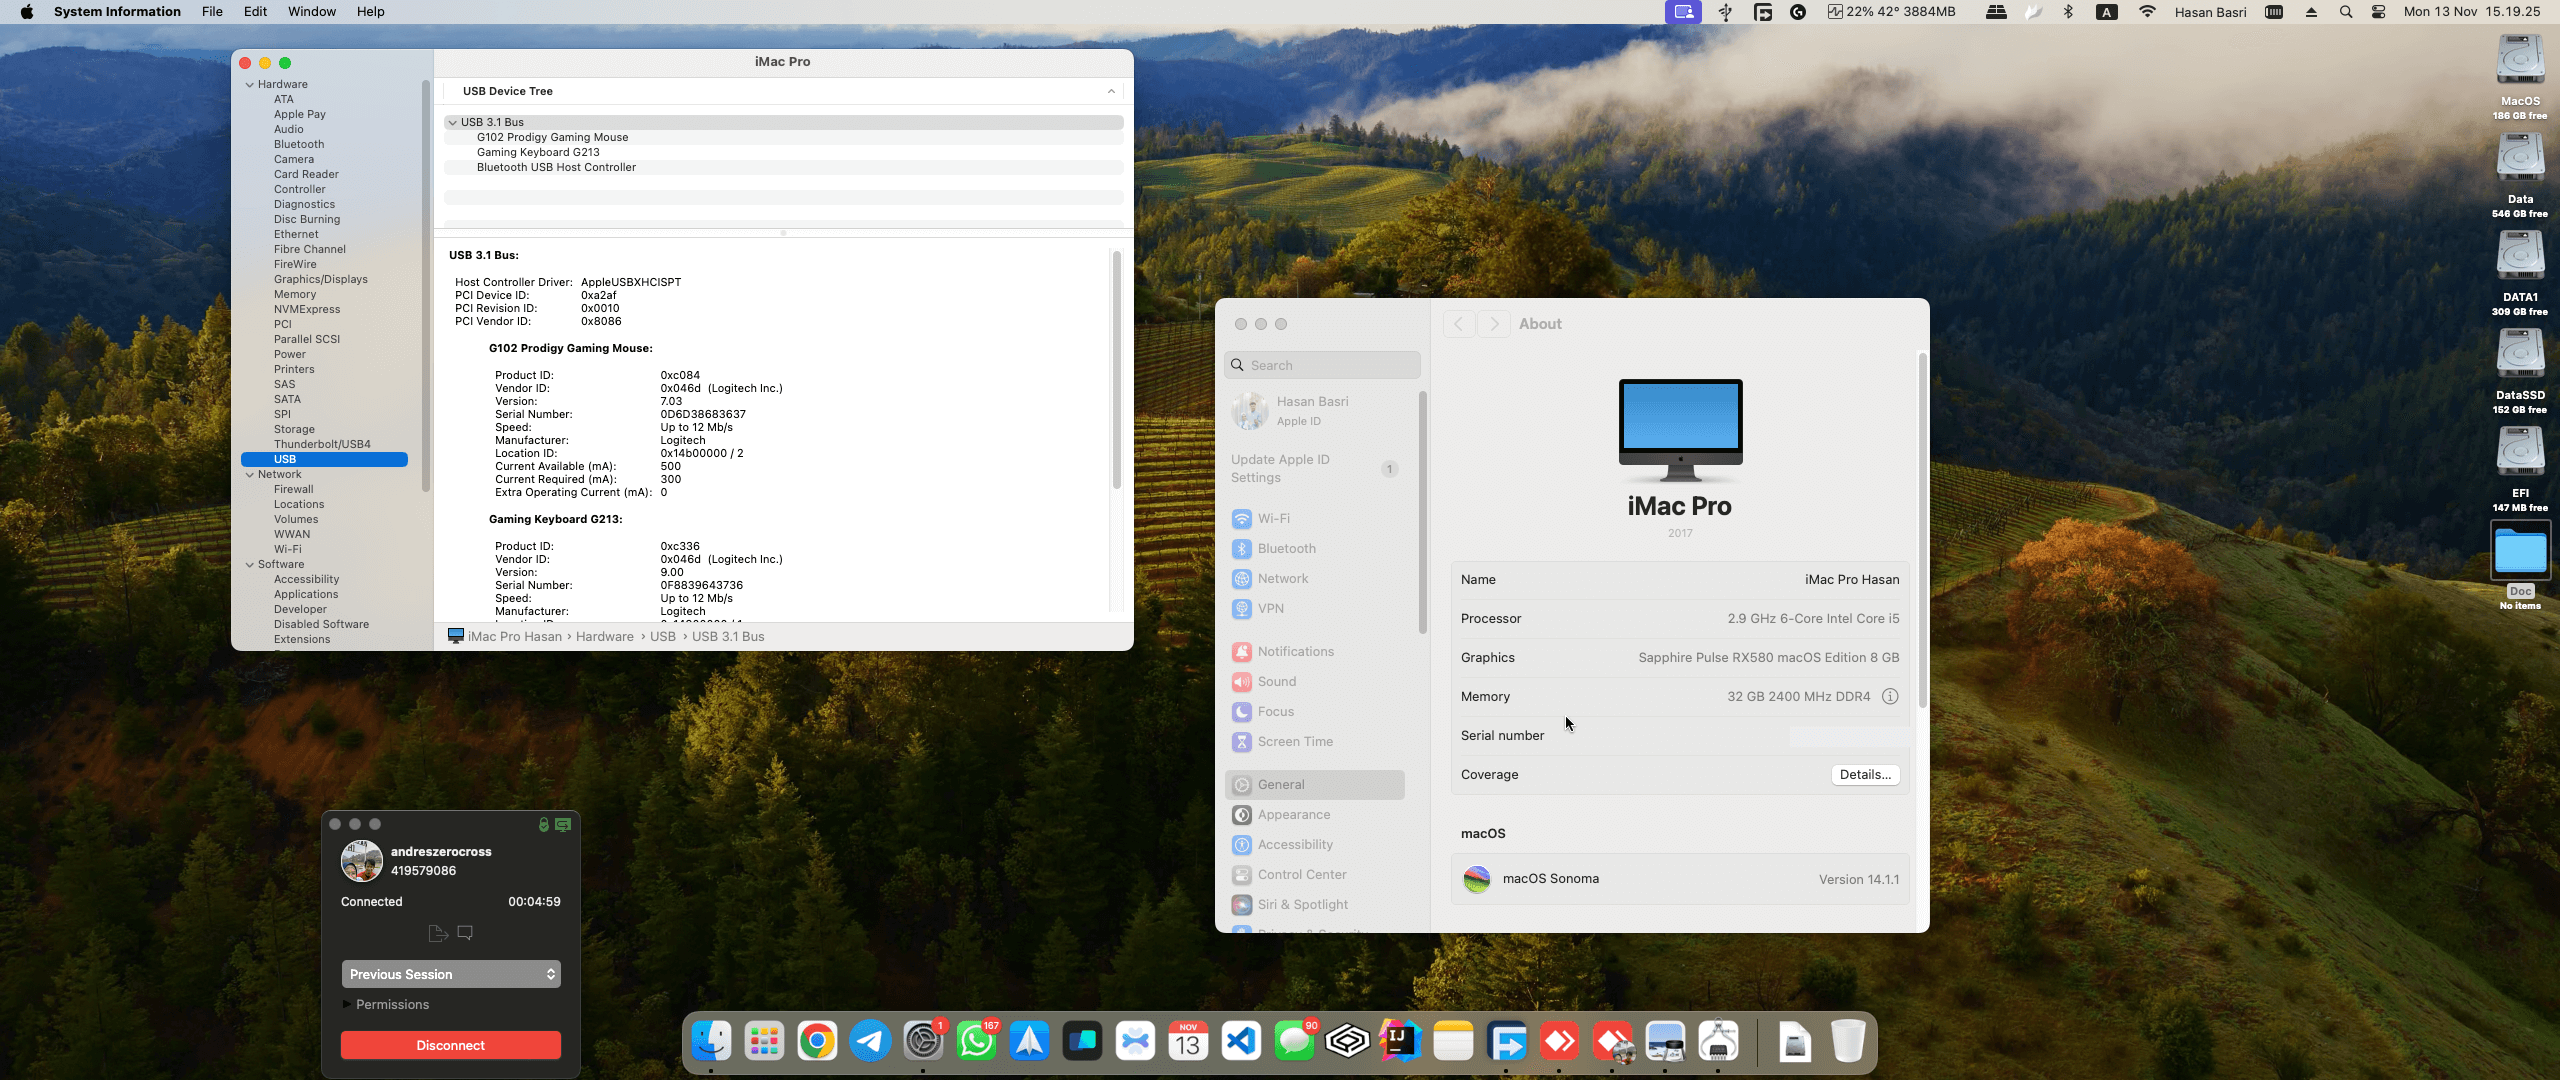
Task: Open Telegram from the Dock
Action: [x=871, y=1042]
